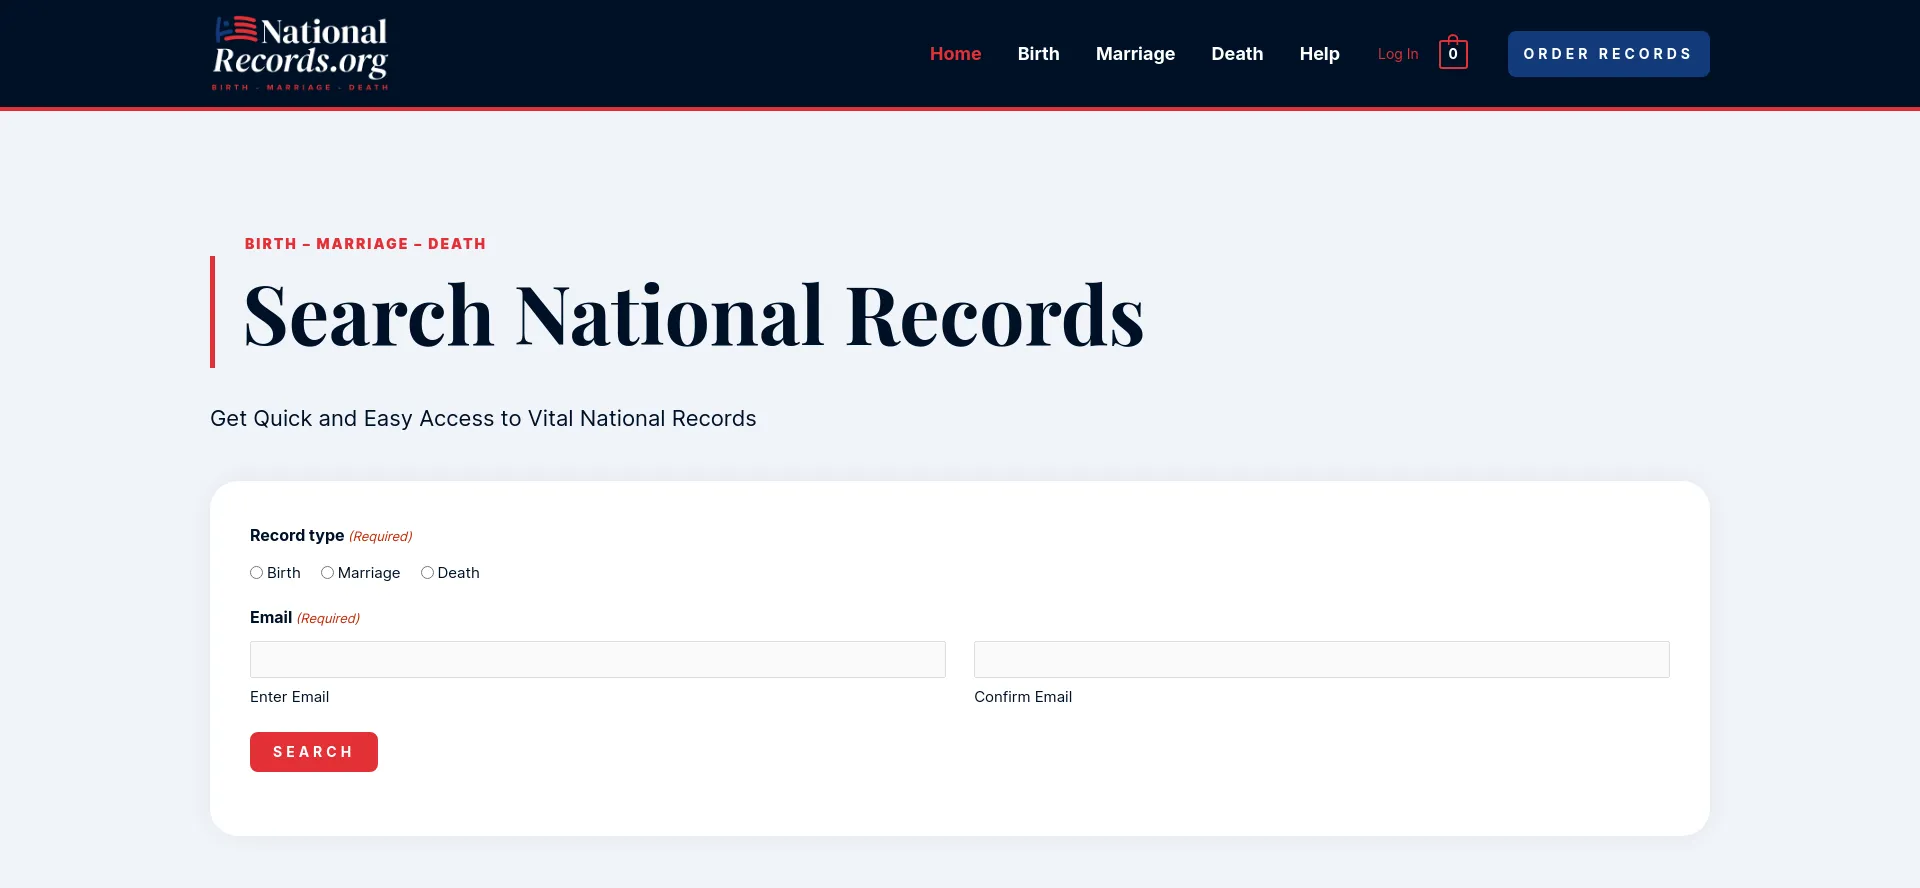Click the National Records.org logo

click(x=300, y=53)
